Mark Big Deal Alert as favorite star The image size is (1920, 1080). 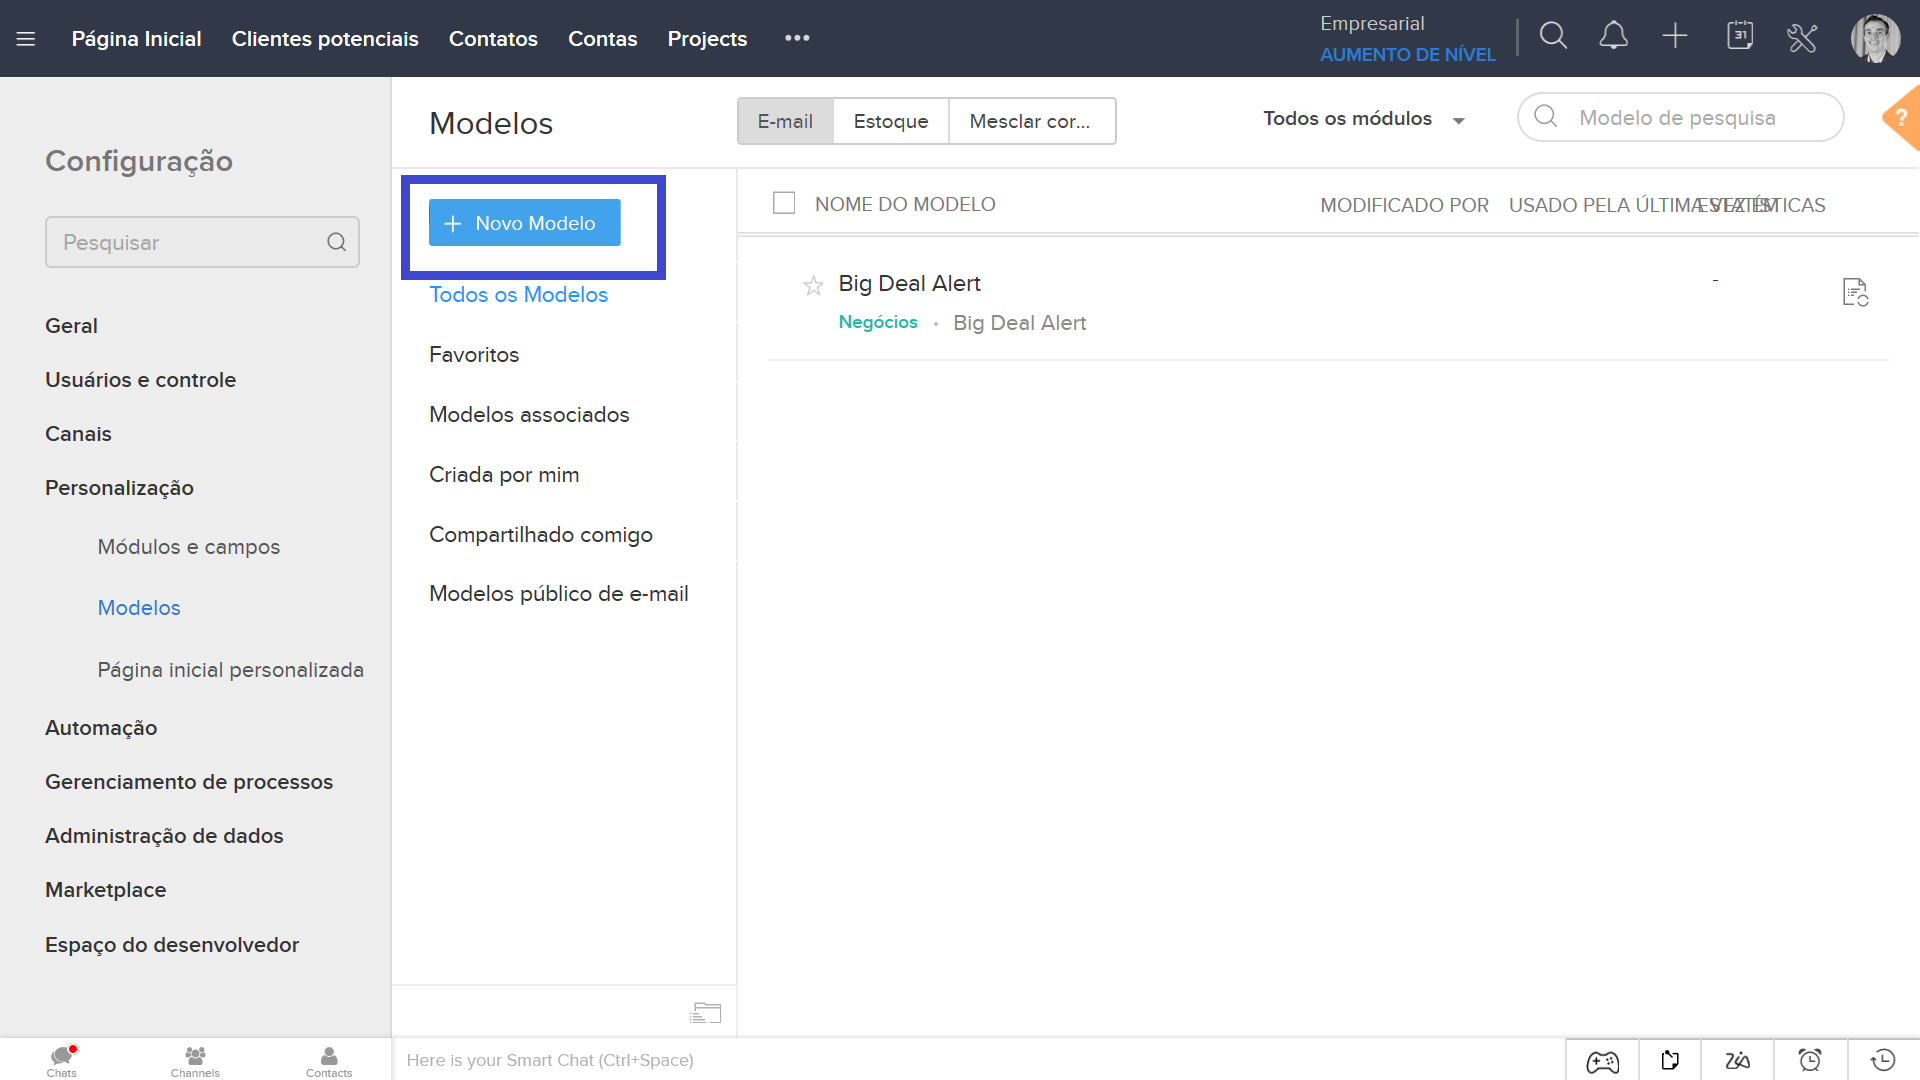tap(813, 286)
